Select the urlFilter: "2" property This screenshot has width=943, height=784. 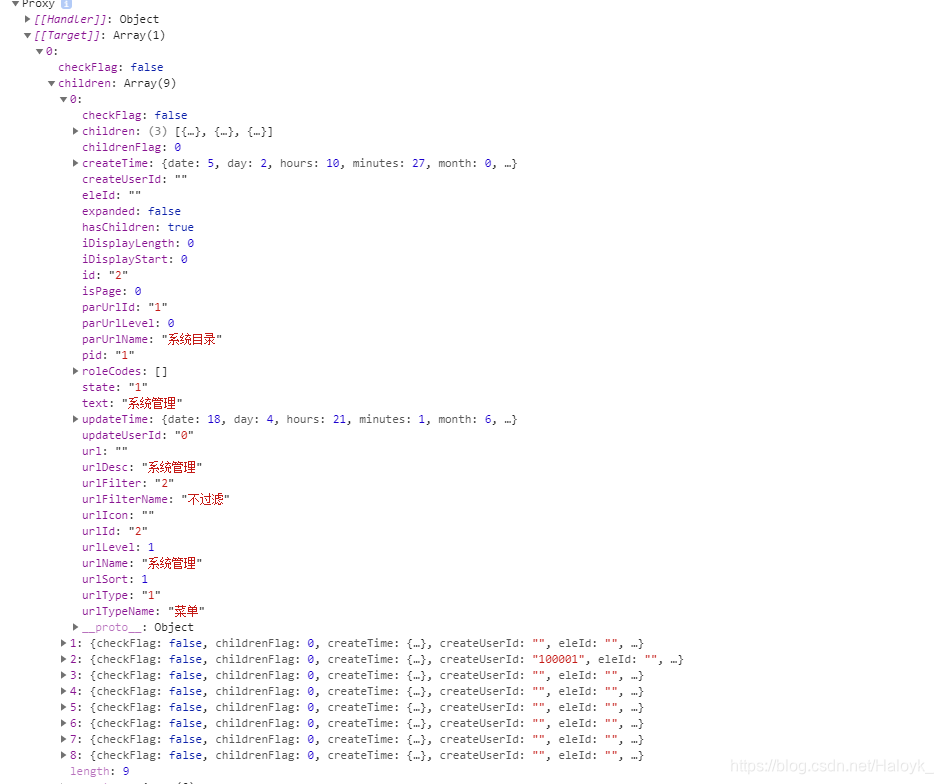[x=128, y=483]
